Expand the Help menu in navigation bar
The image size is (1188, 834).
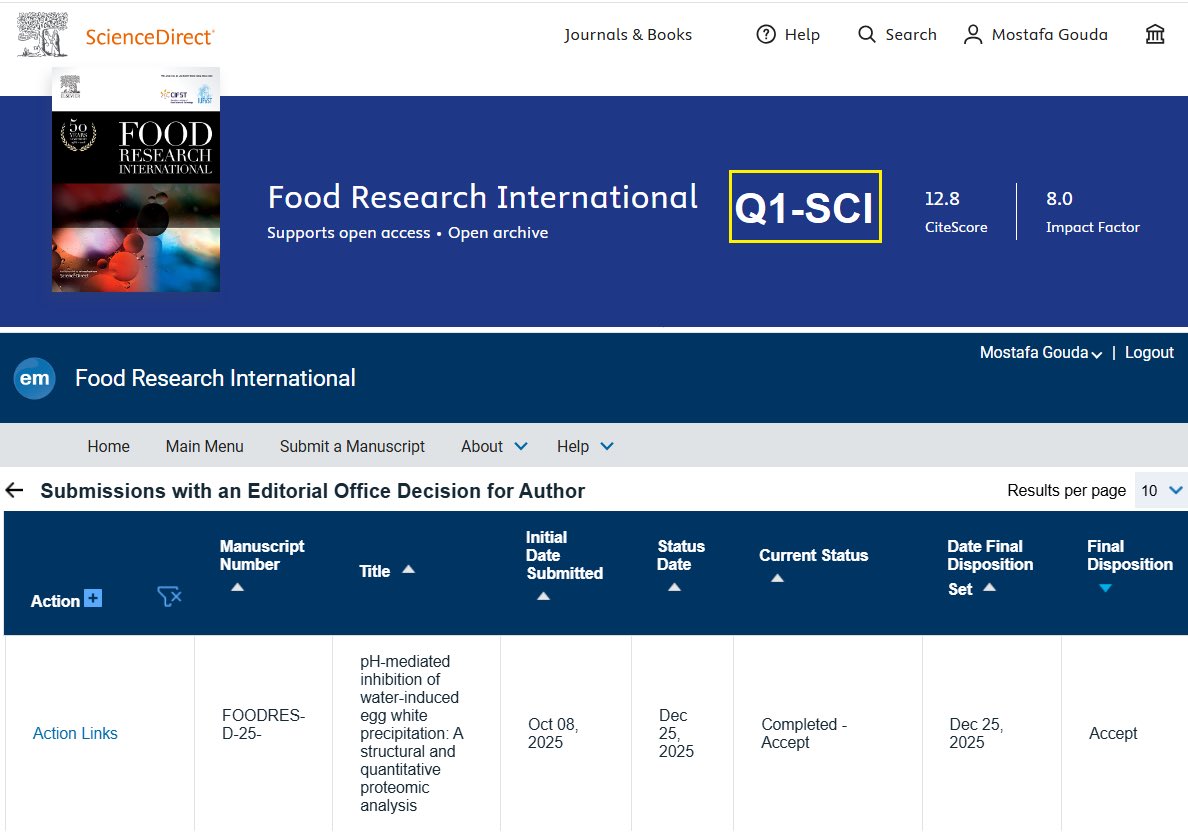(584, 446)
